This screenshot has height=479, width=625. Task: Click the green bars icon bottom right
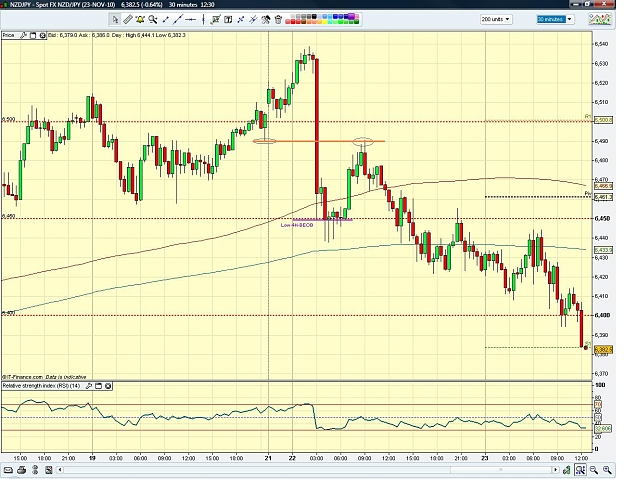click(x=566, y=469)
